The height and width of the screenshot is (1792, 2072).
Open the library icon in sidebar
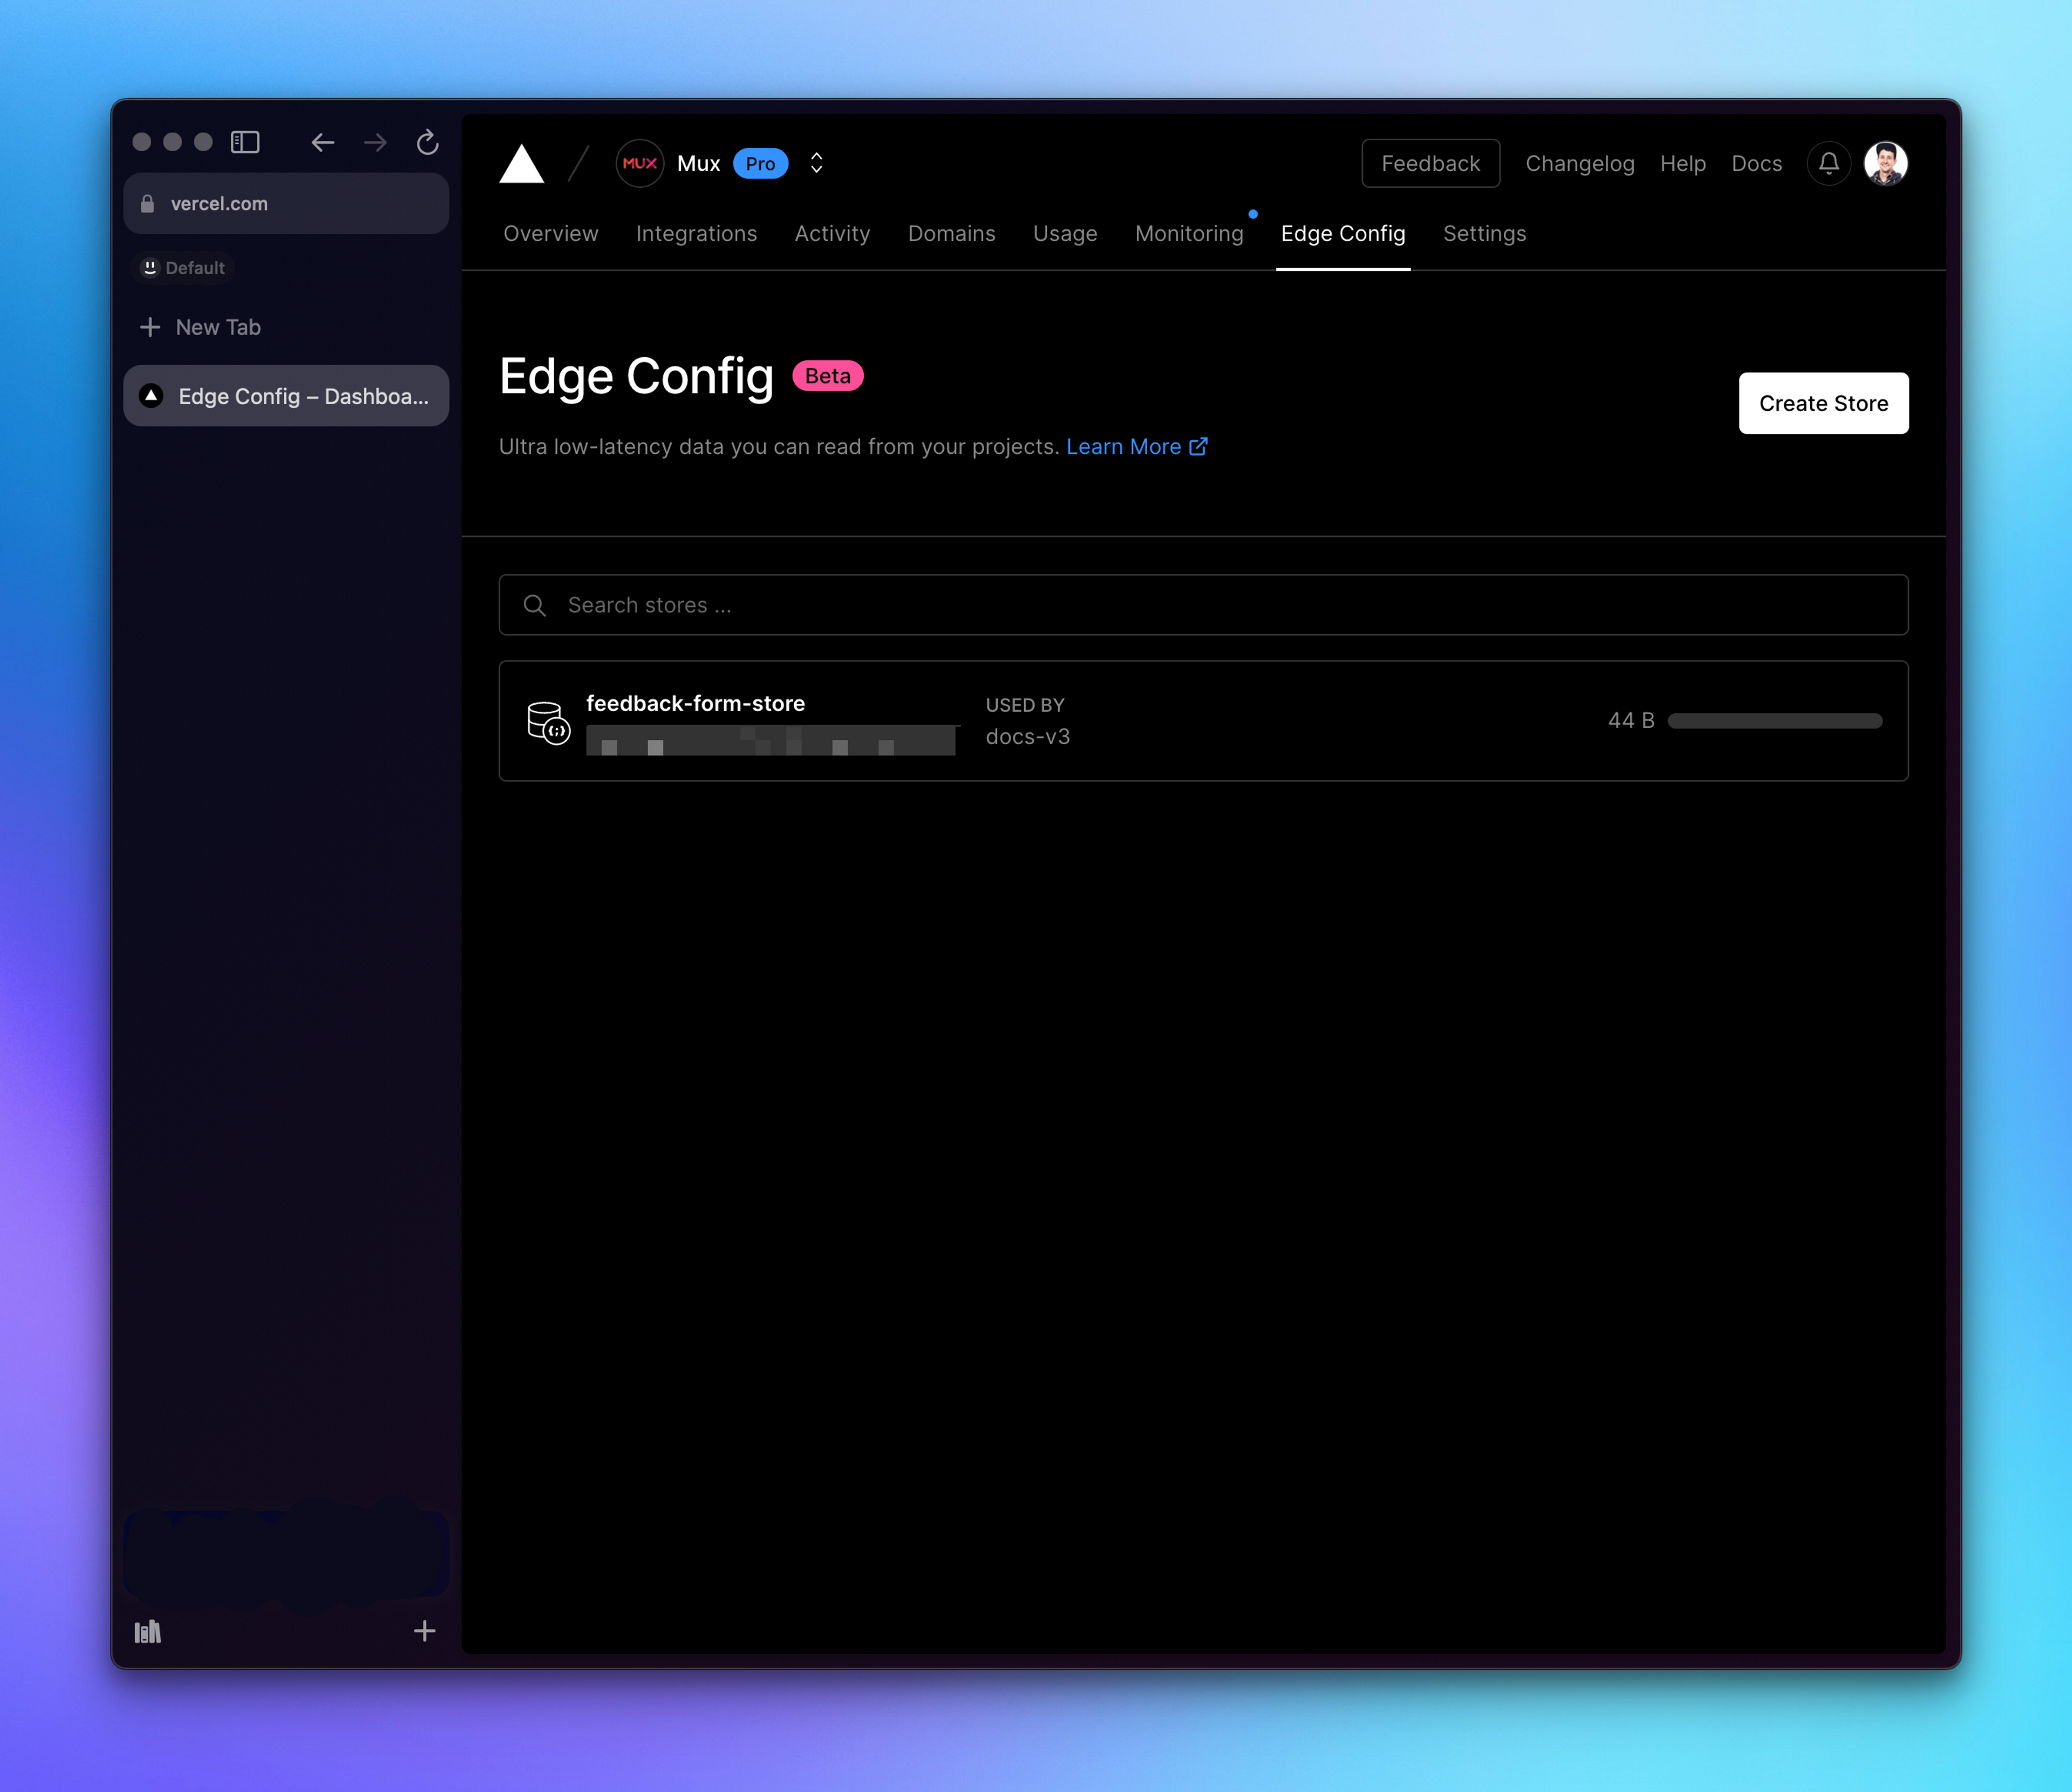148,1632
